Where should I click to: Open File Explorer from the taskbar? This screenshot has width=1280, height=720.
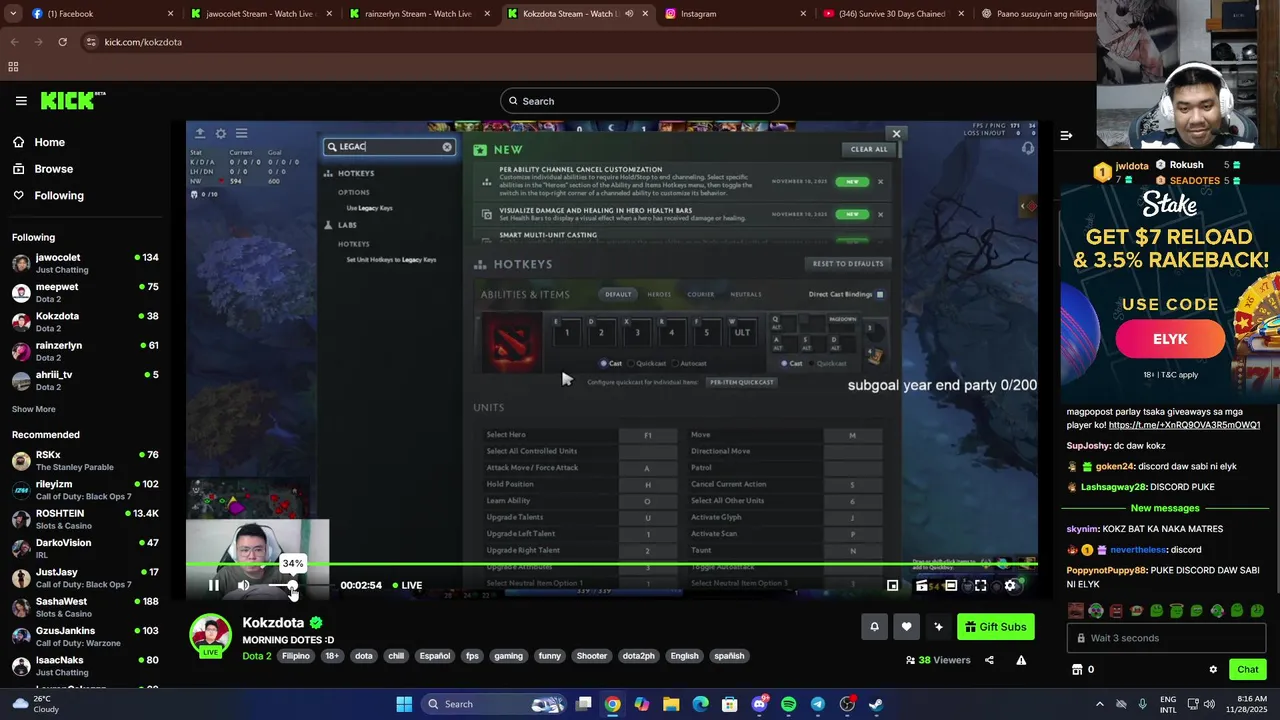tap(671, 704)
